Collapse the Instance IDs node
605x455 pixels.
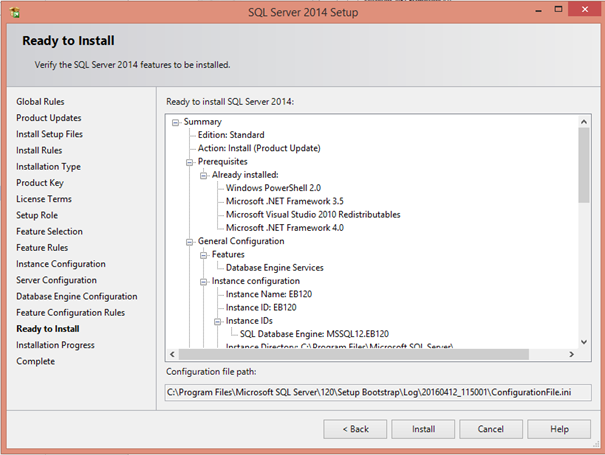(x=218, y=321)
